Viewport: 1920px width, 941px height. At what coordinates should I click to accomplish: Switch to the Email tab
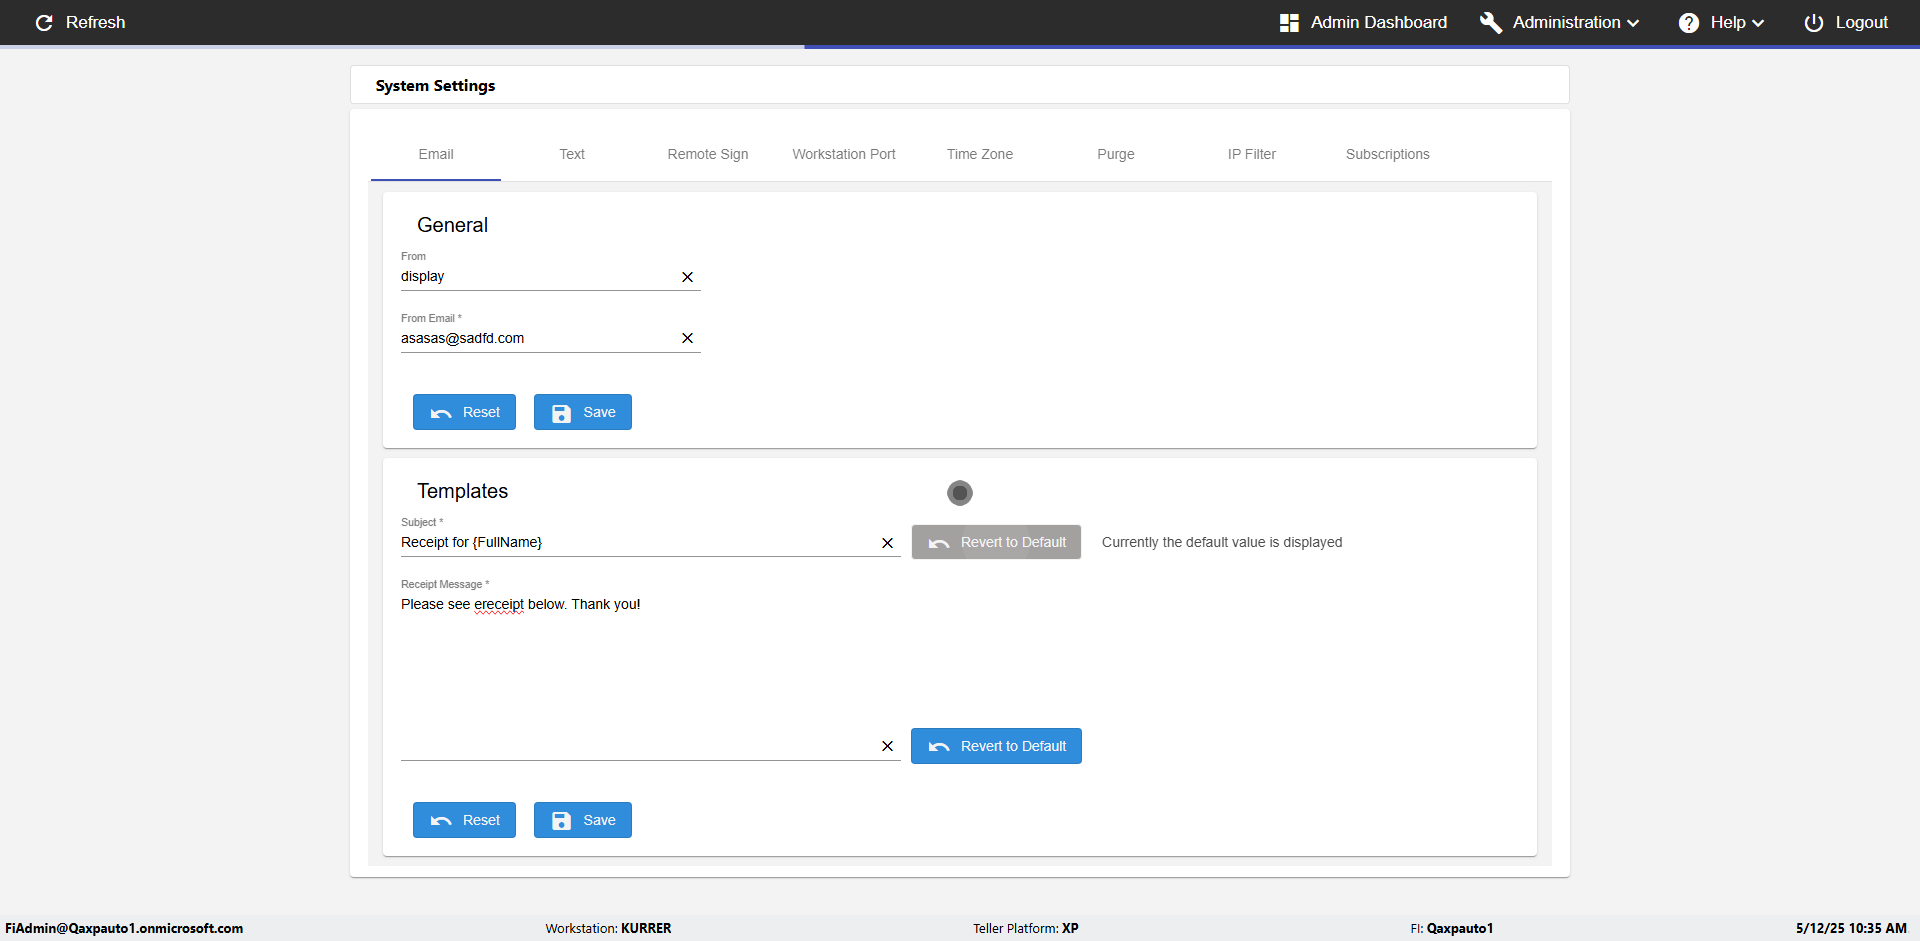(436, 154)
